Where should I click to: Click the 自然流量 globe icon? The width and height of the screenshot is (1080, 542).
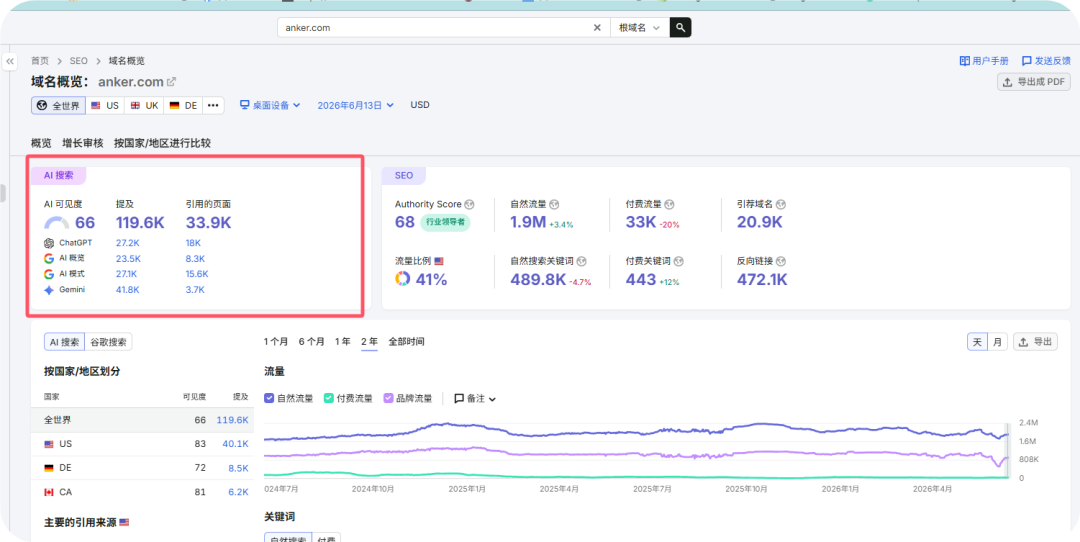[554, 205]
